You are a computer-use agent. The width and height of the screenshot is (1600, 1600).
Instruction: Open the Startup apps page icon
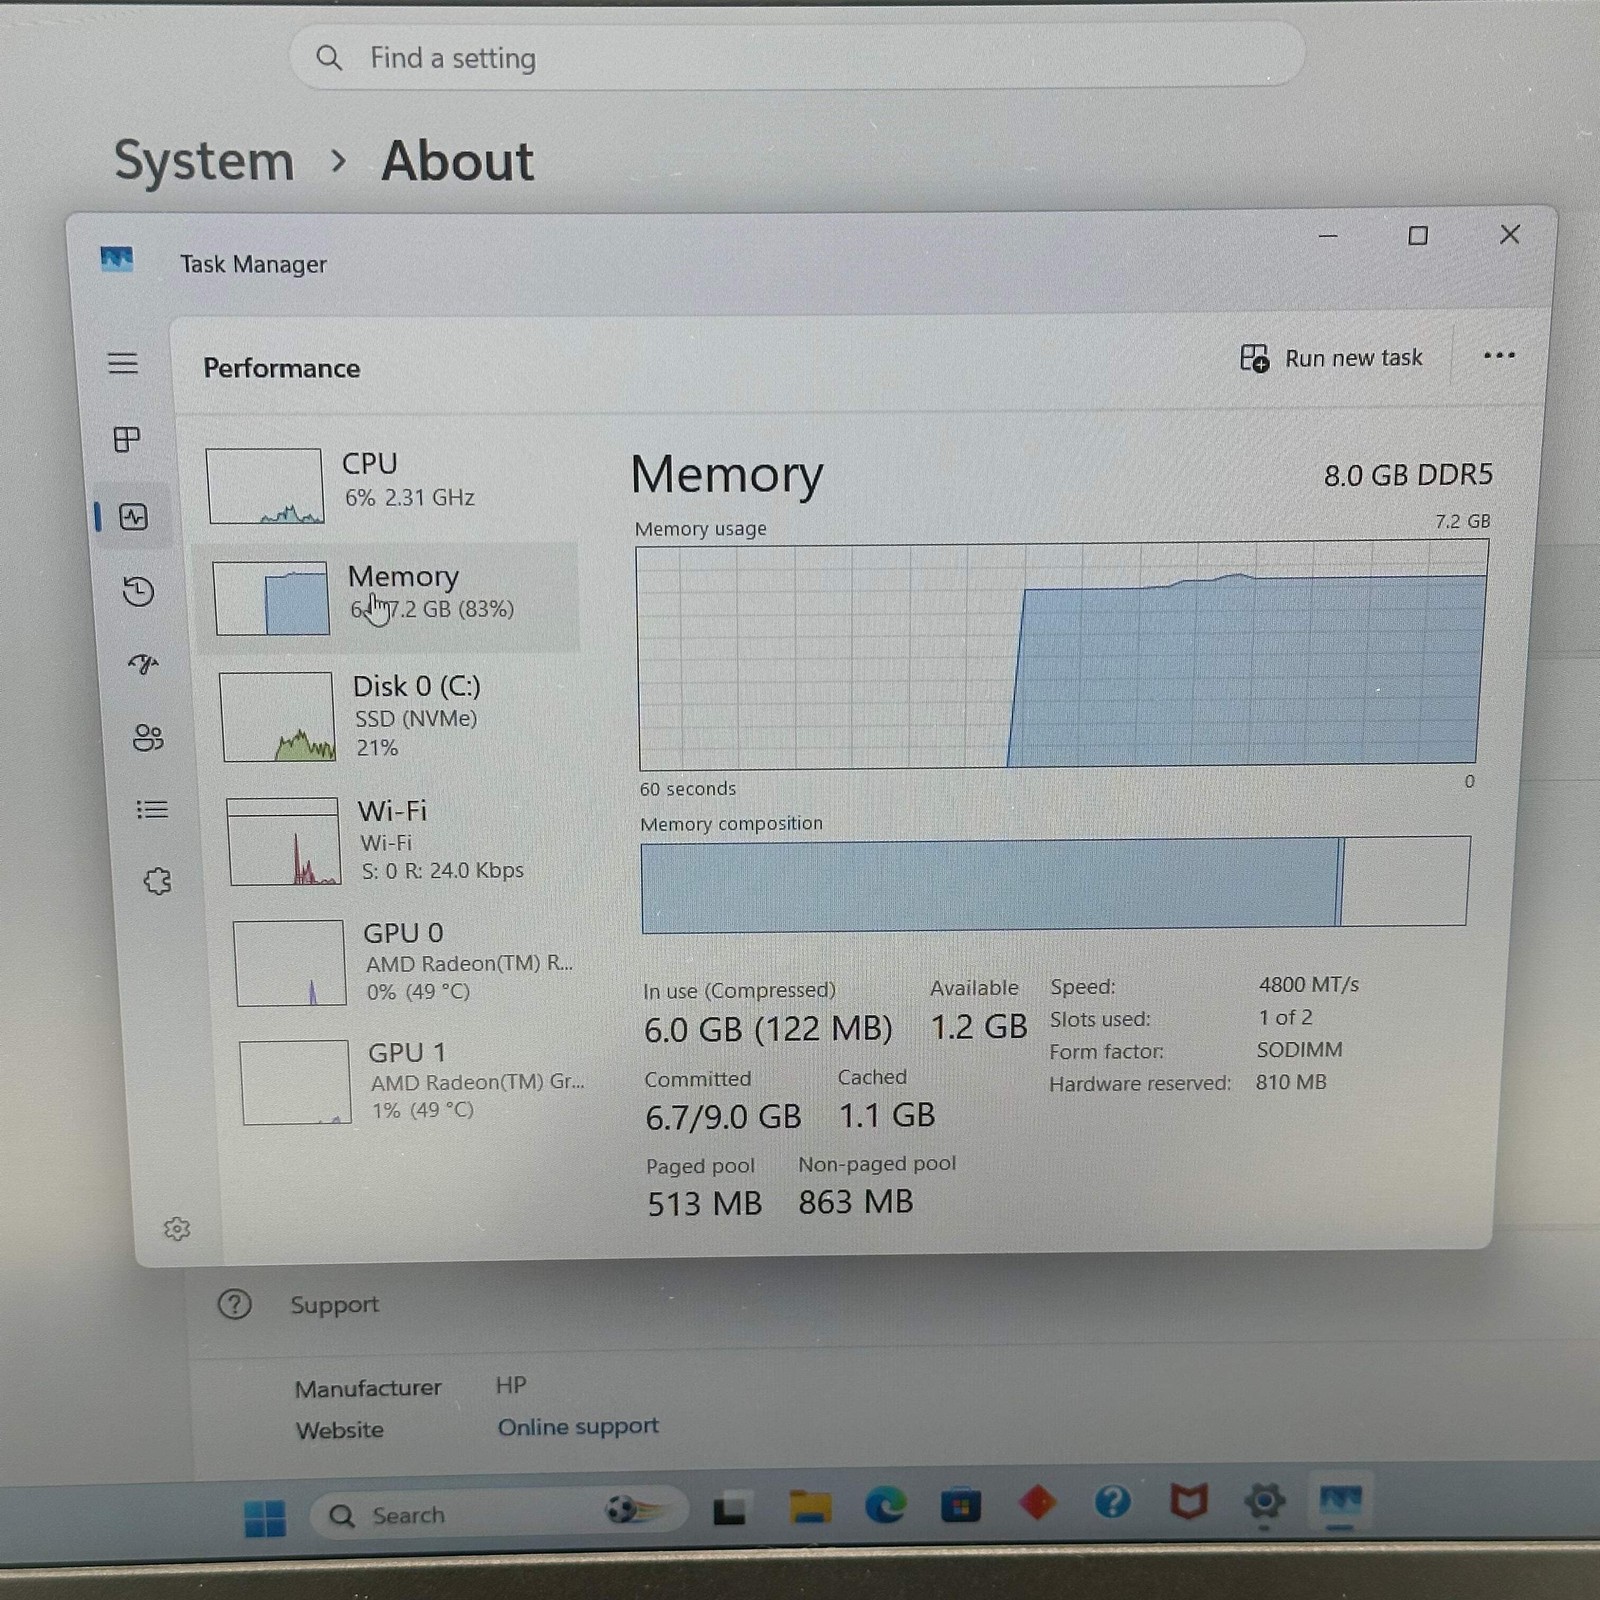tap(144, 664)
